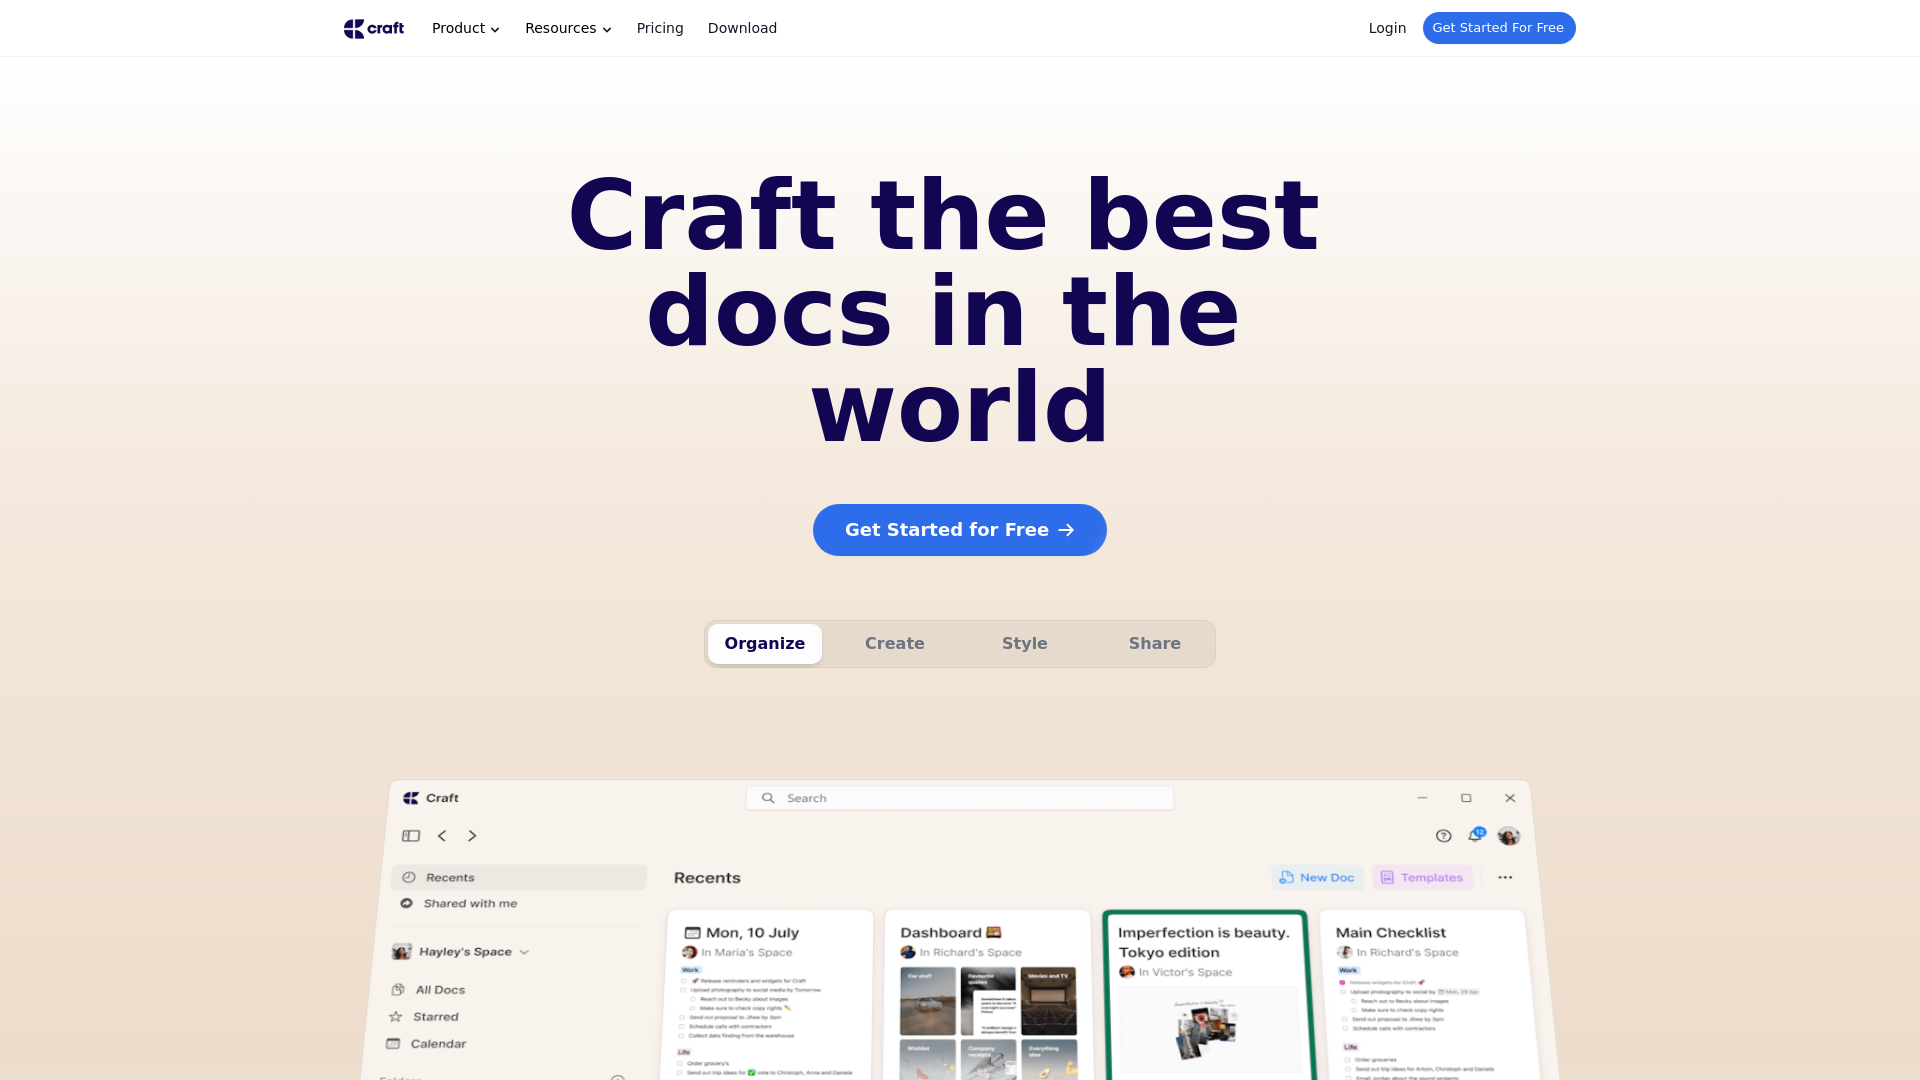
Task: Click the back navigation arrow
Action: [x=442, y=836]
